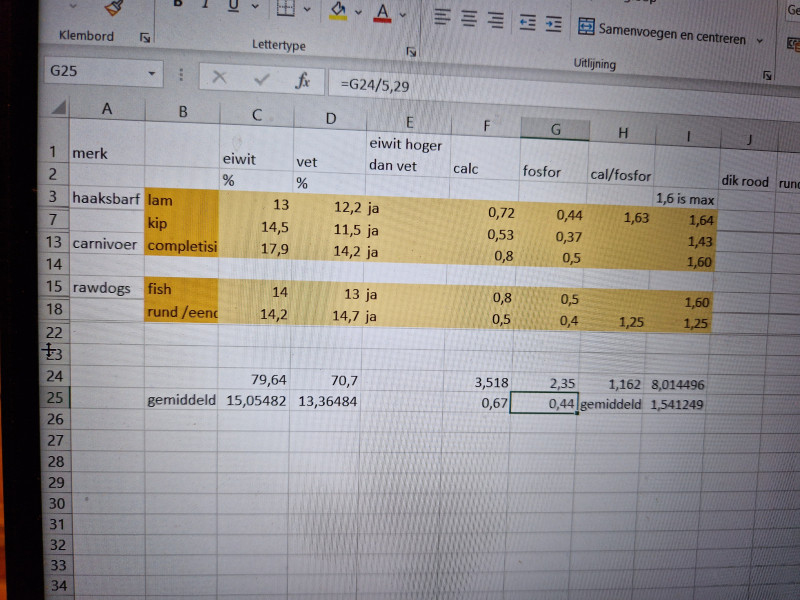800x600 pixels.
Task: Select column C header
Action: coord(257,115)
